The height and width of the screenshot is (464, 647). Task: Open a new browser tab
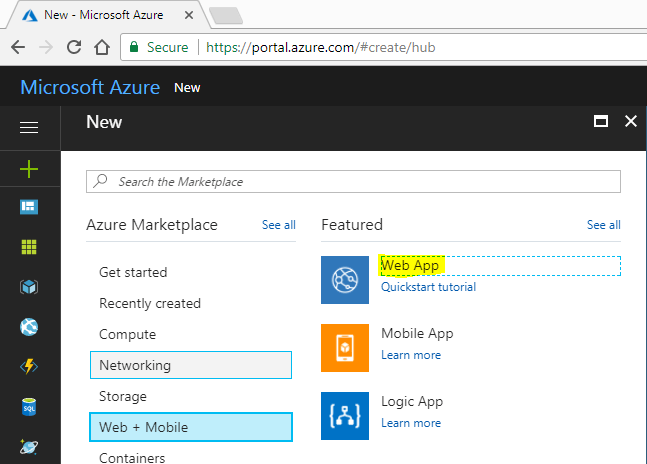click(226, 16)
